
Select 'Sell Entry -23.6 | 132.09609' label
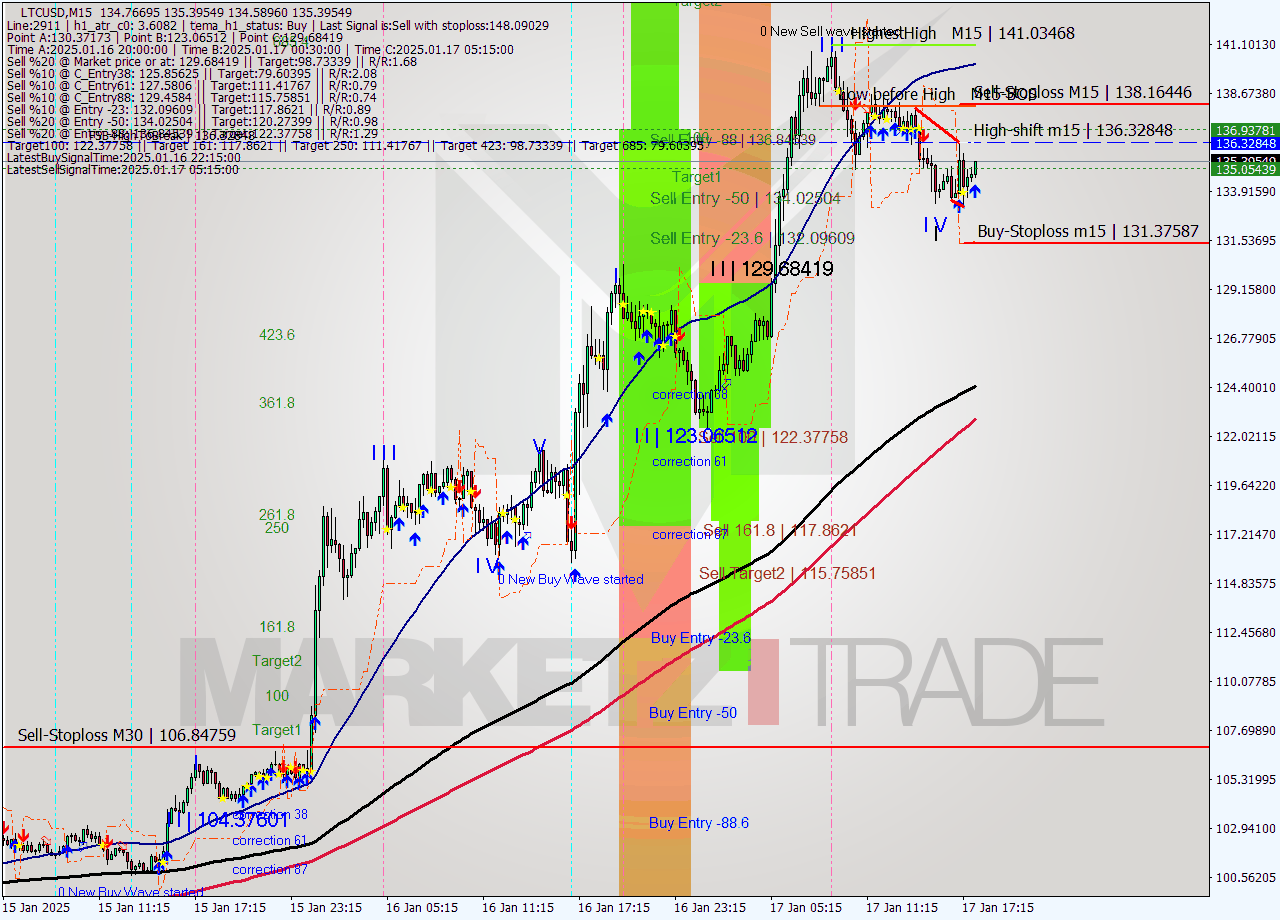[752, 238]
